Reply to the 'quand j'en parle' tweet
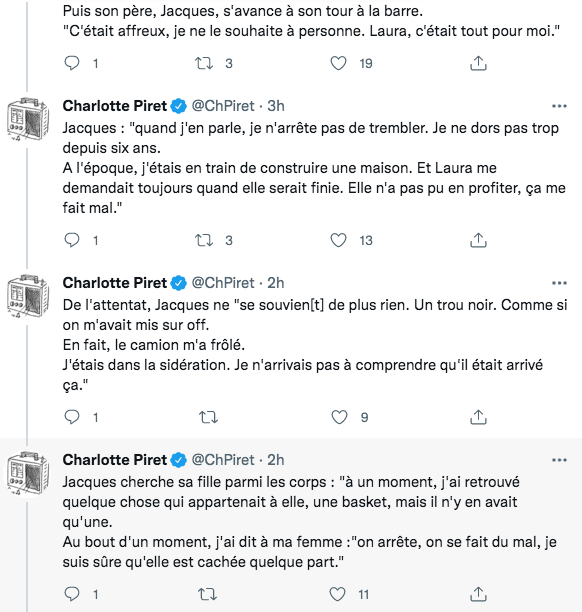Screen dimensions: 582x612 [x=72, y=240]
